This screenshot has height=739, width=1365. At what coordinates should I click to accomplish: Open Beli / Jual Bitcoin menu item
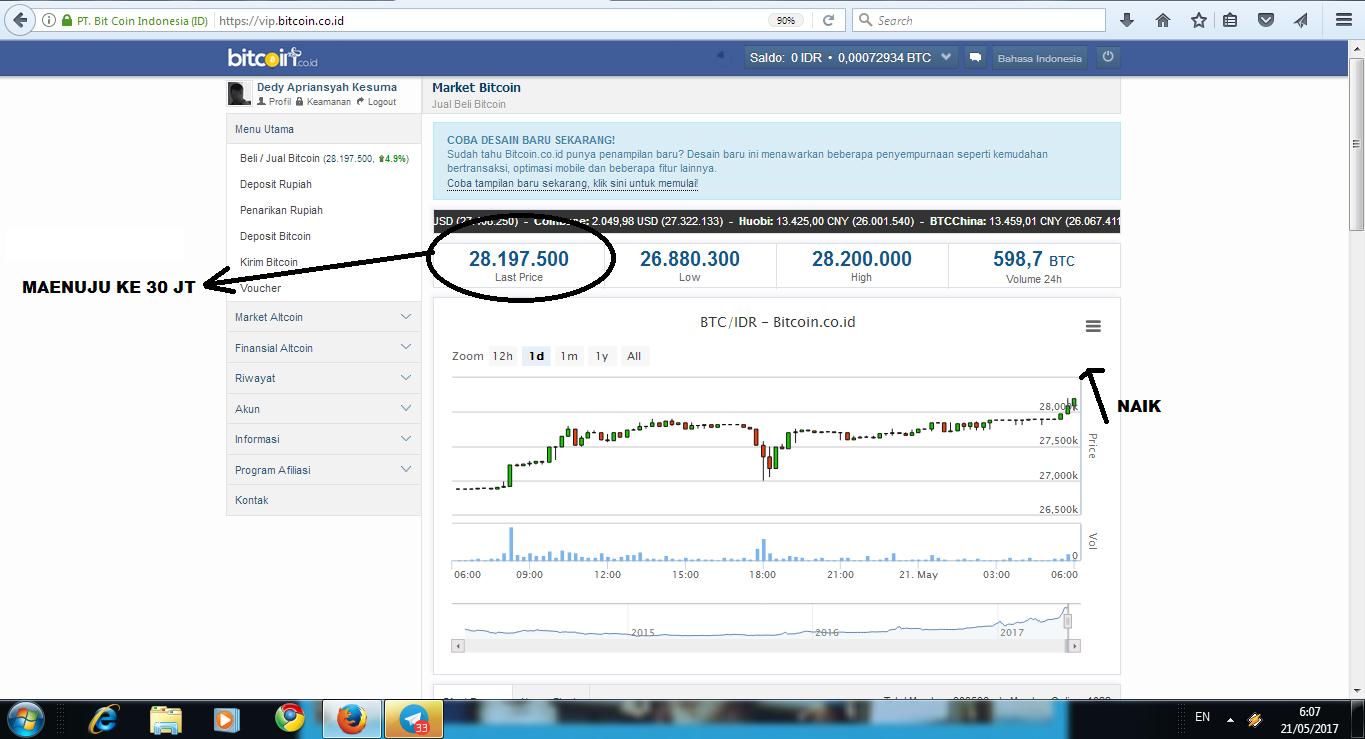coord(324,158)
